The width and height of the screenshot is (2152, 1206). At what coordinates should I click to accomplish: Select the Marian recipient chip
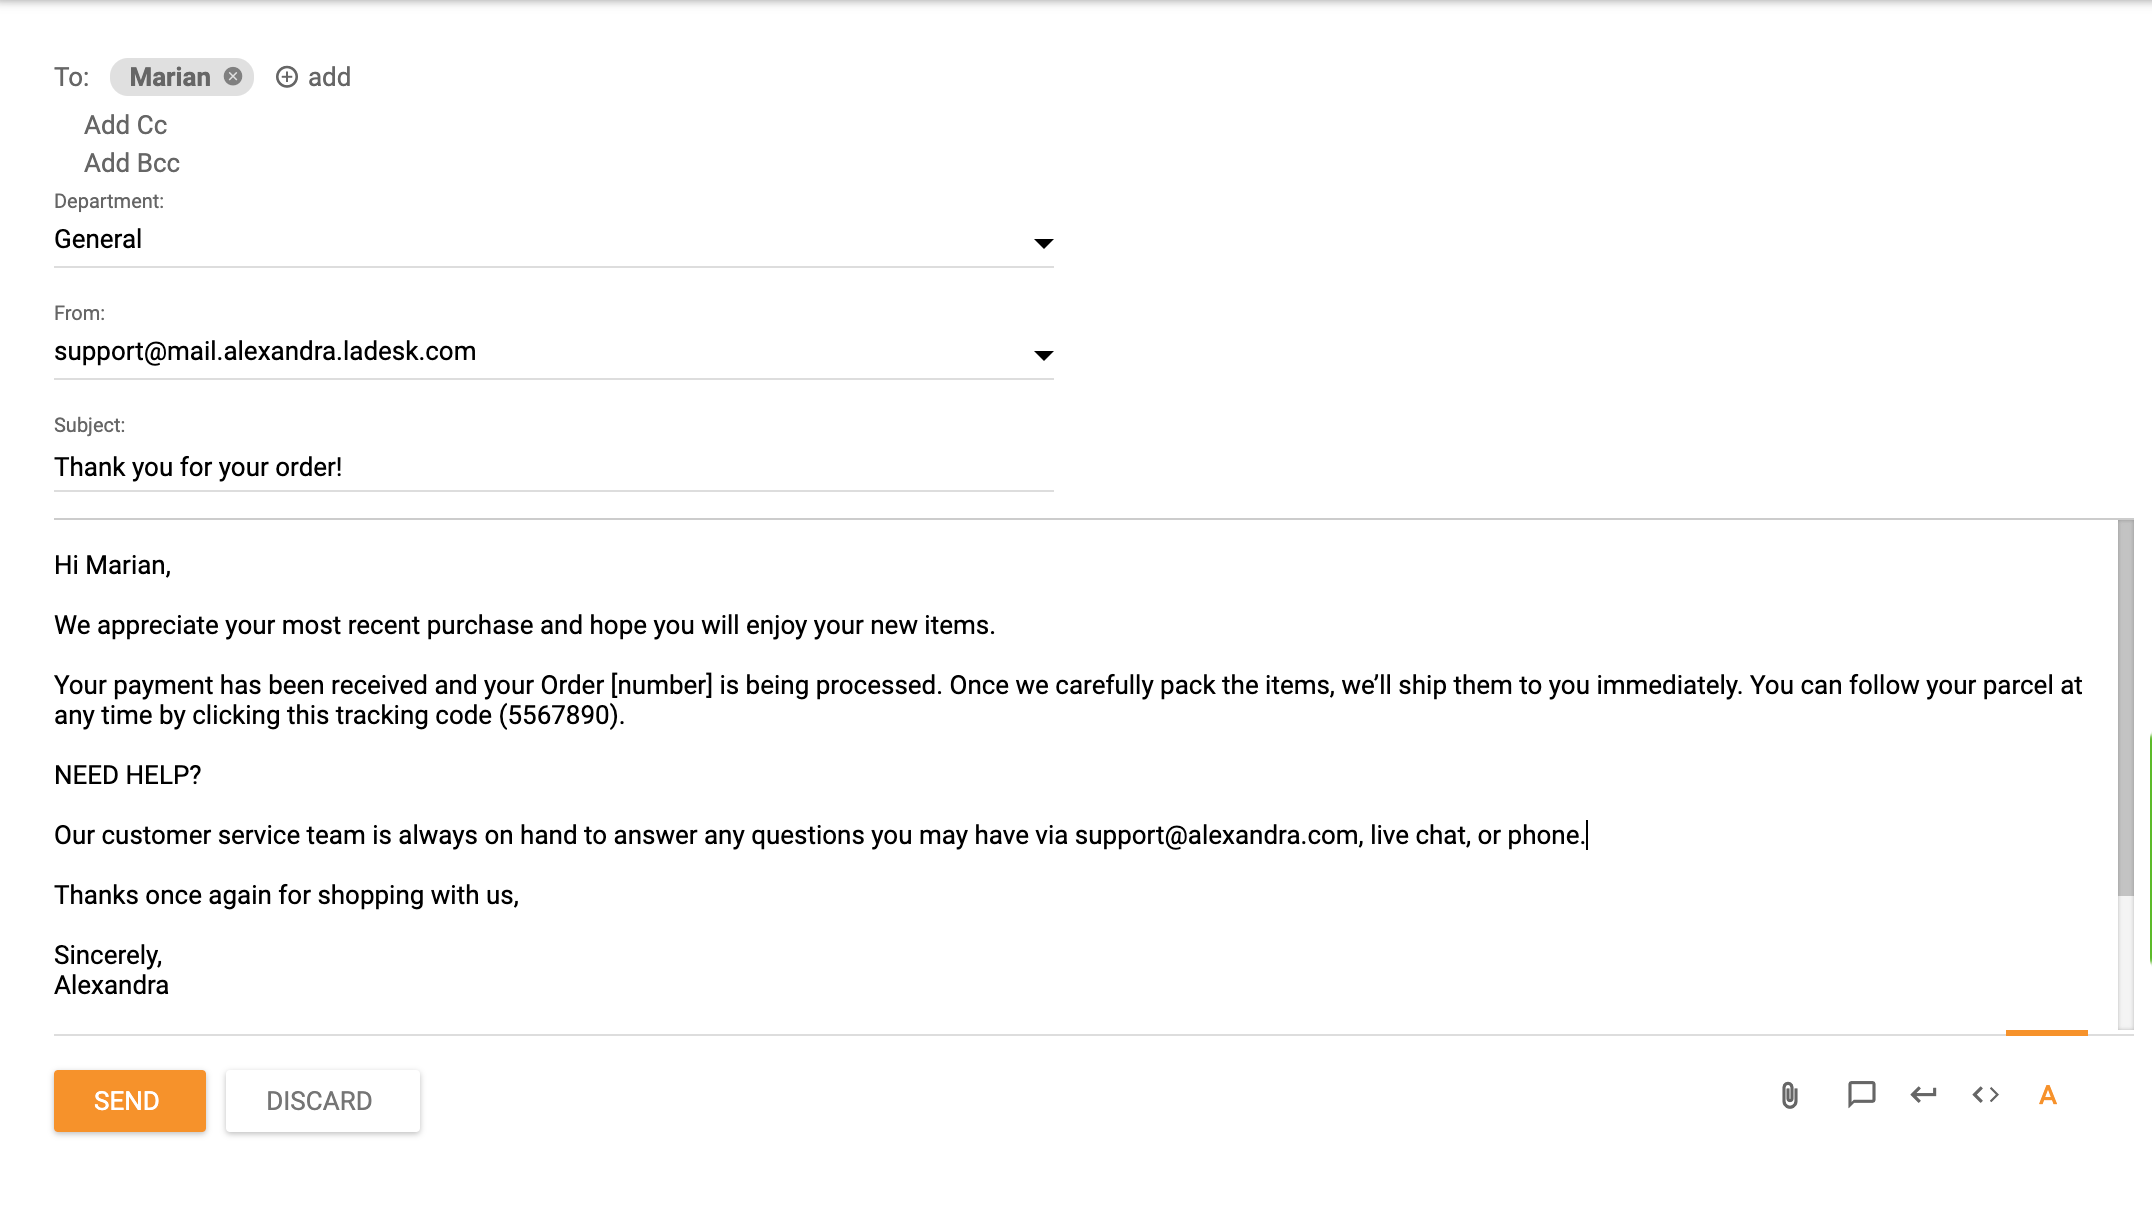pos(170,77)
